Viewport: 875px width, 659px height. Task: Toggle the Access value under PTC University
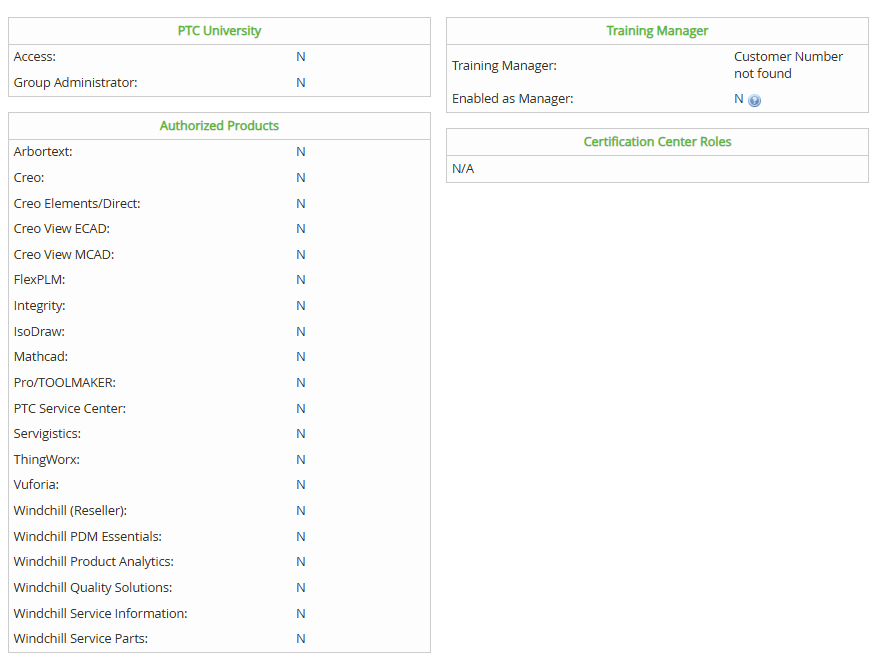tap(301, 56)
